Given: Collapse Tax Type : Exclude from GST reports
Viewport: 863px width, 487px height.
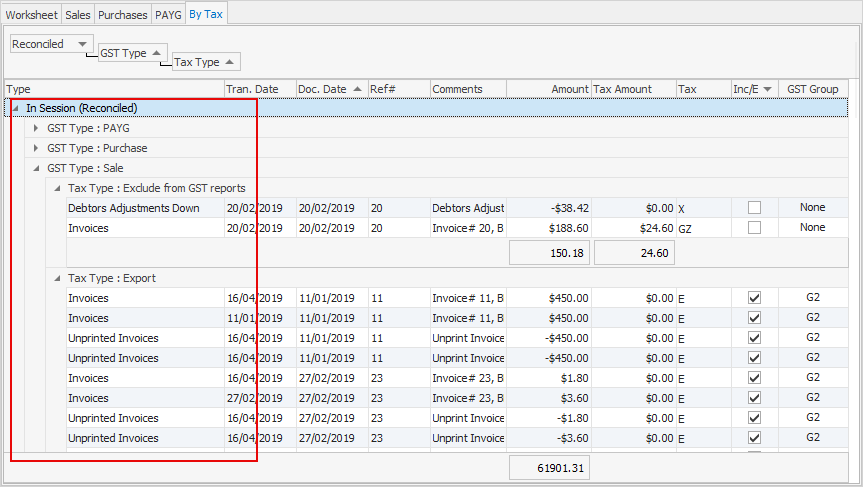Looking at the screenshot, I should click(x=57, y=188).
